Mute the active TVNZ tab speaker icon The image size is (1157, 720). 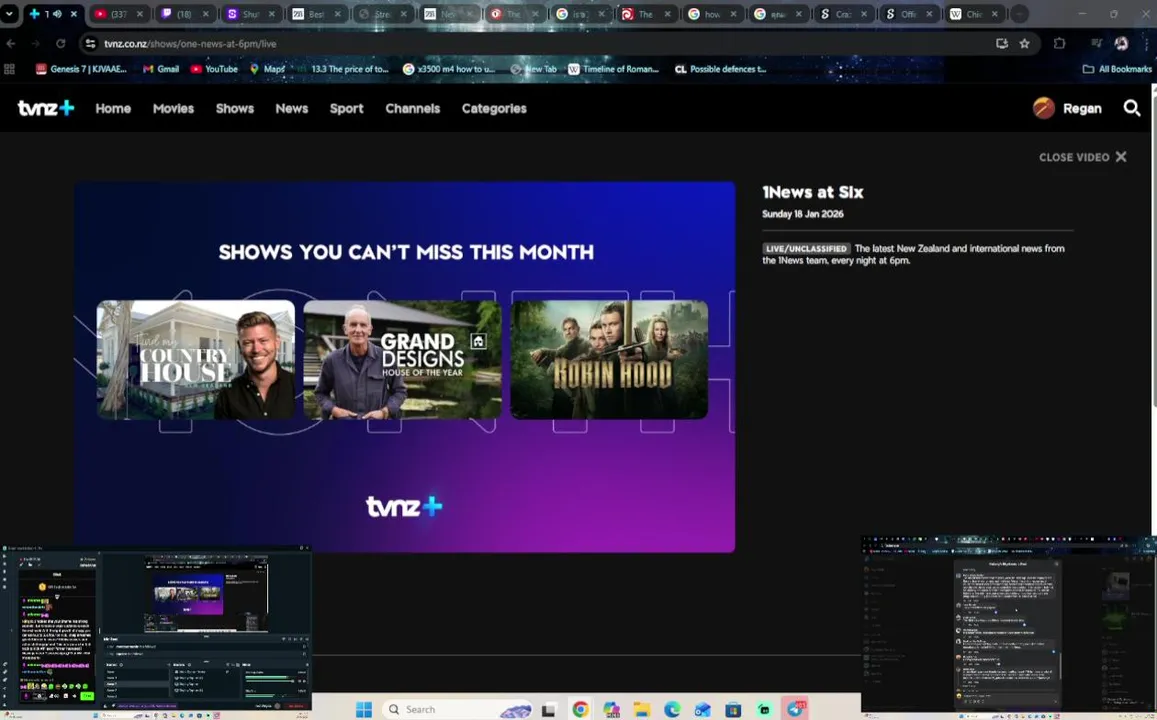[57, 14]
